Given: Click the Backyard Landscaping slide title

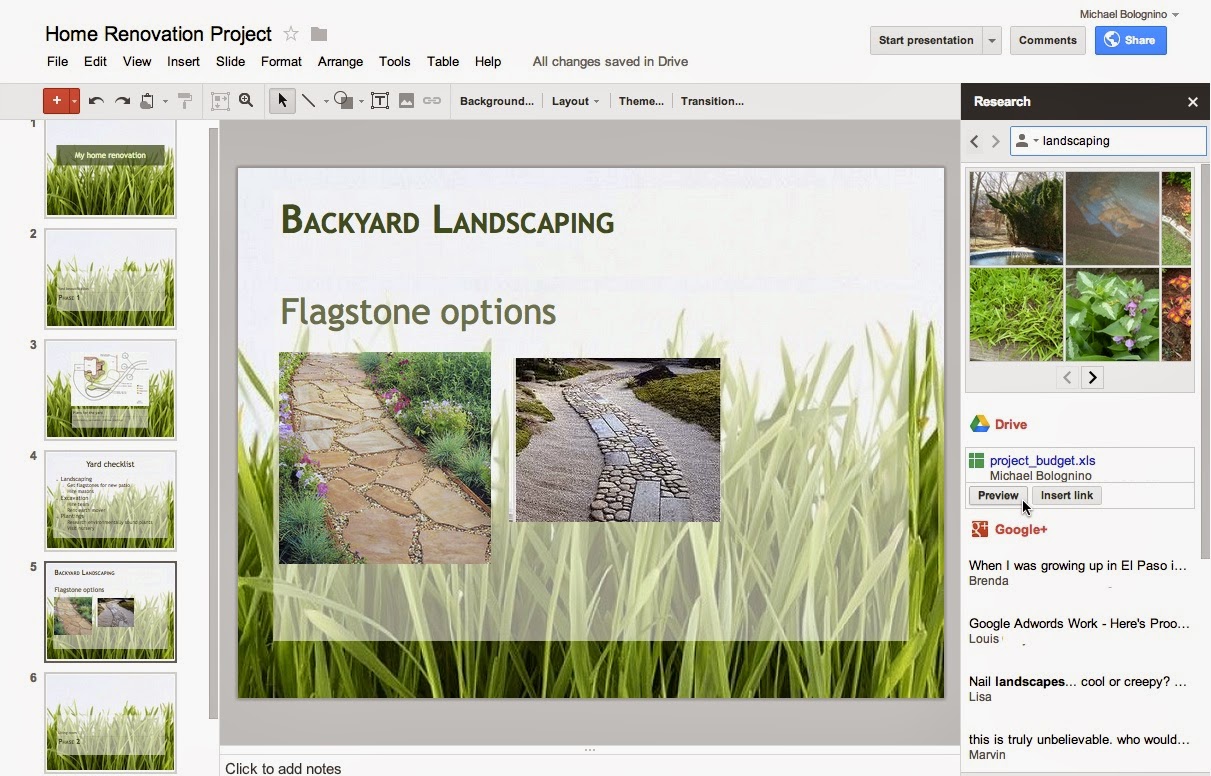Looking at the screenshot, I should (x=447, y=219).
